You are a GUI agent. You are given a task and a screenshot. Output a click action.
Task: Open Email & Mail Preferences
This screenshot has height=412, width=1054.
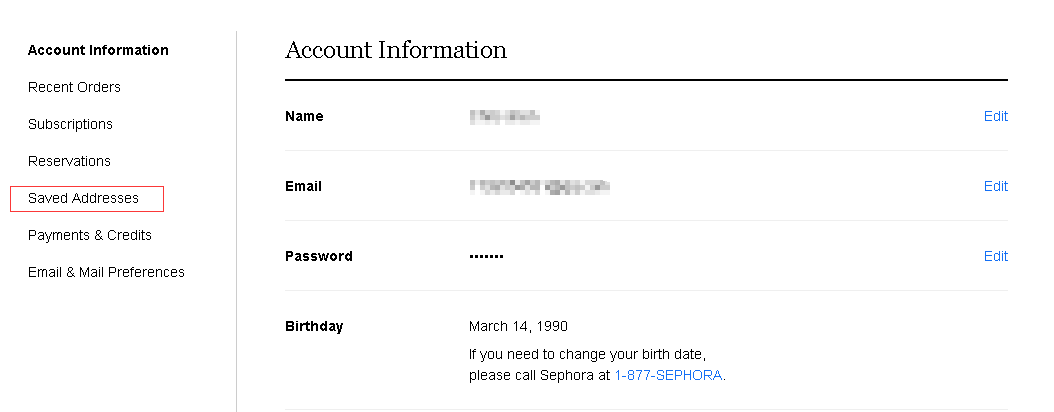[x=106, y=272]
